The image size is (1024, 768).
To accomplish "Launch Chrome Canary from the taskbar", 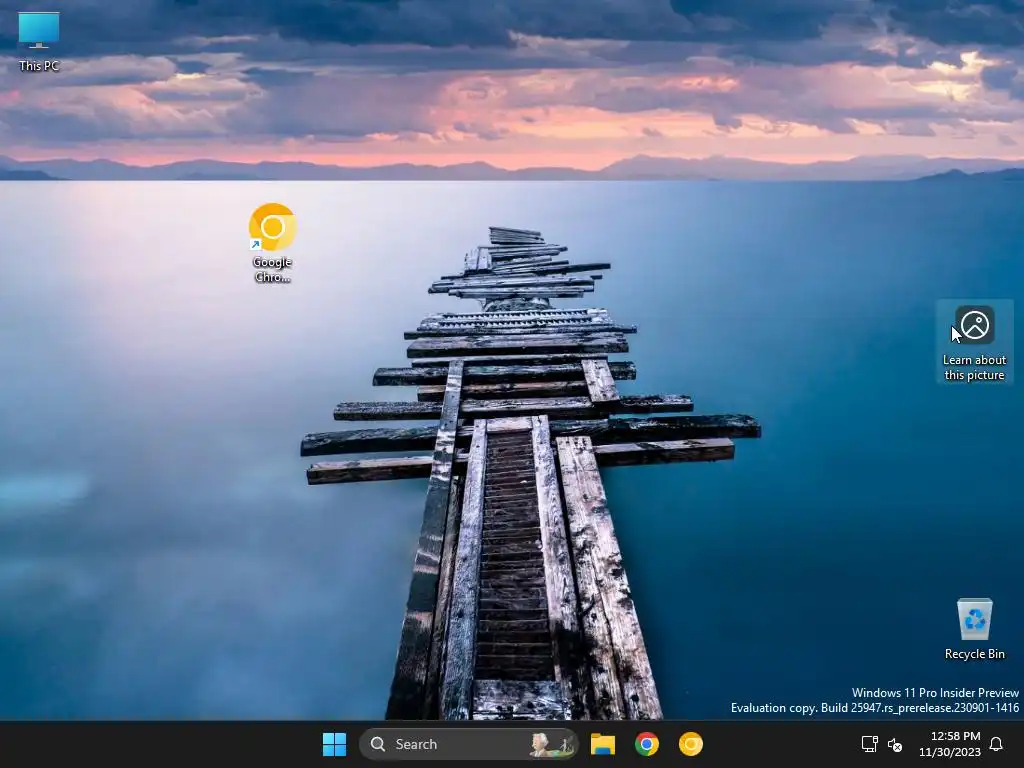I will pos(690,744).
